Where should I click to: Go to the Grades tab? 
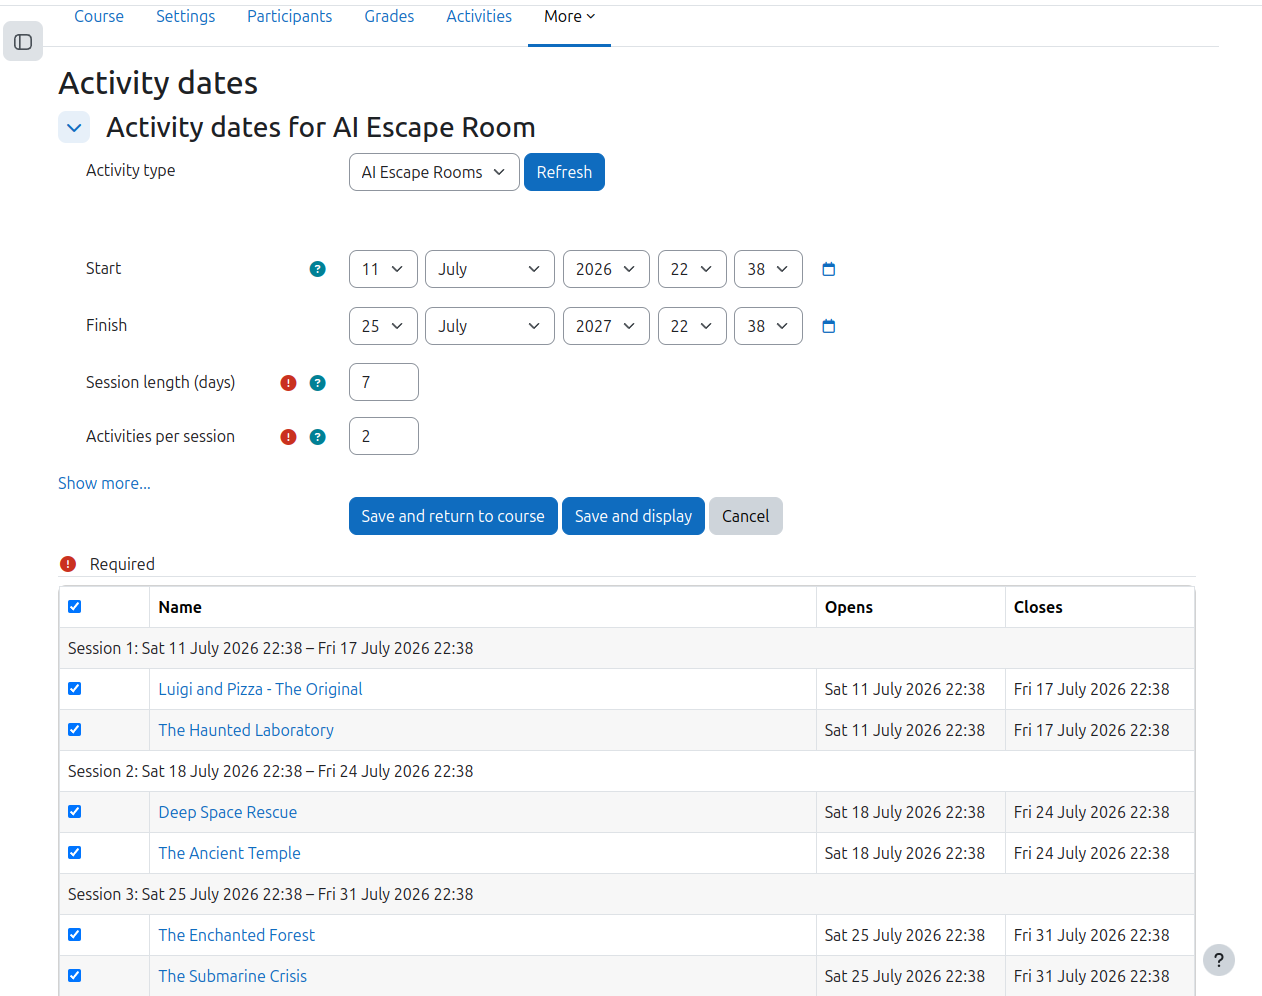(x=389, y=17)
